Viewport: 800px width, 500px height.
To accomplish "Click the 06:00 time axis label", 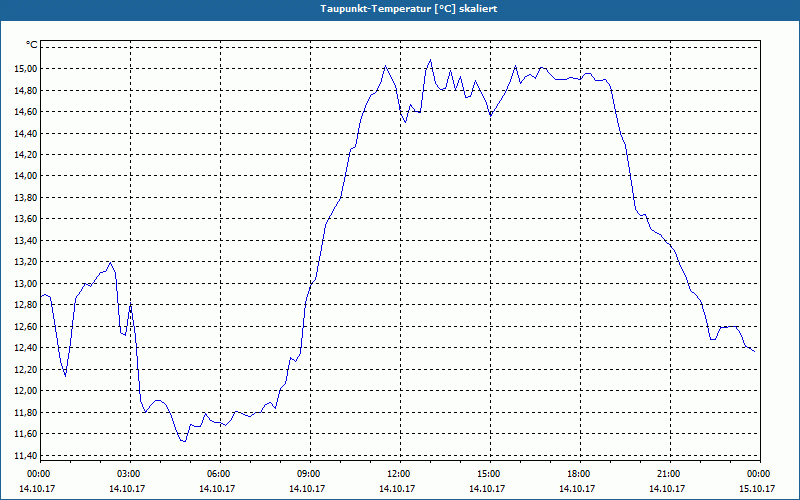I will coord(220,474).
